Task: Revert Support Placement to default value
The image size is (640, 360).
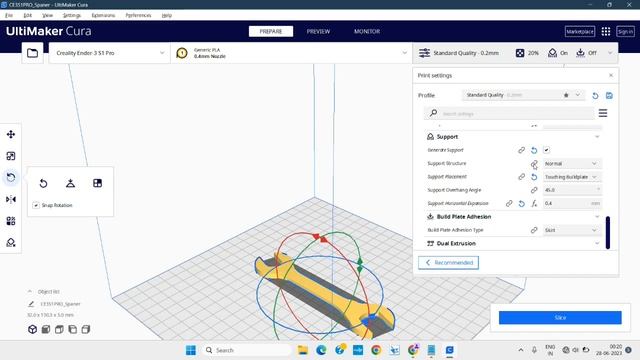Action: 534,177
